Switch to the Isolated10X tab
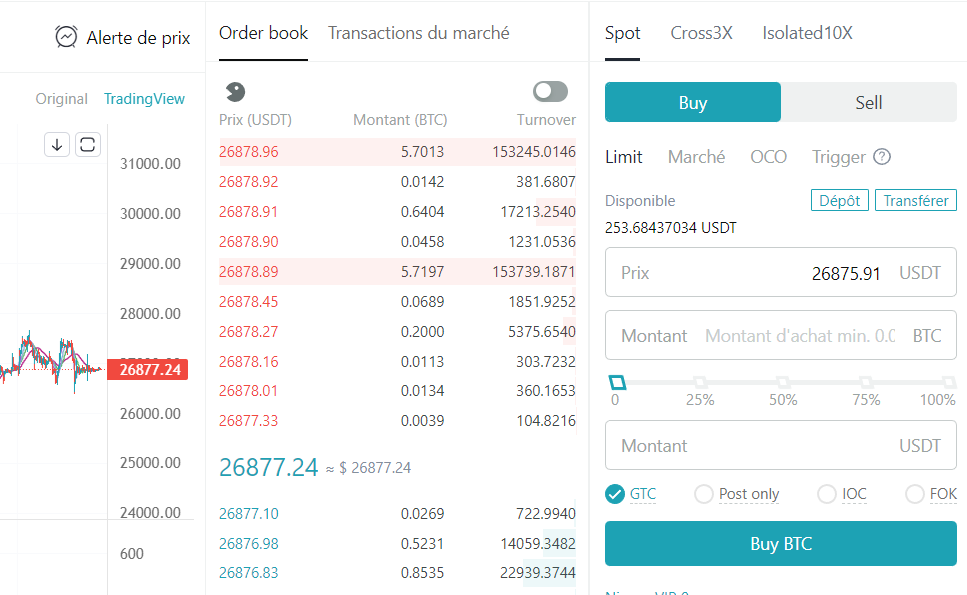This screenshot has width=967, height=595. click(x=807, y=33)
